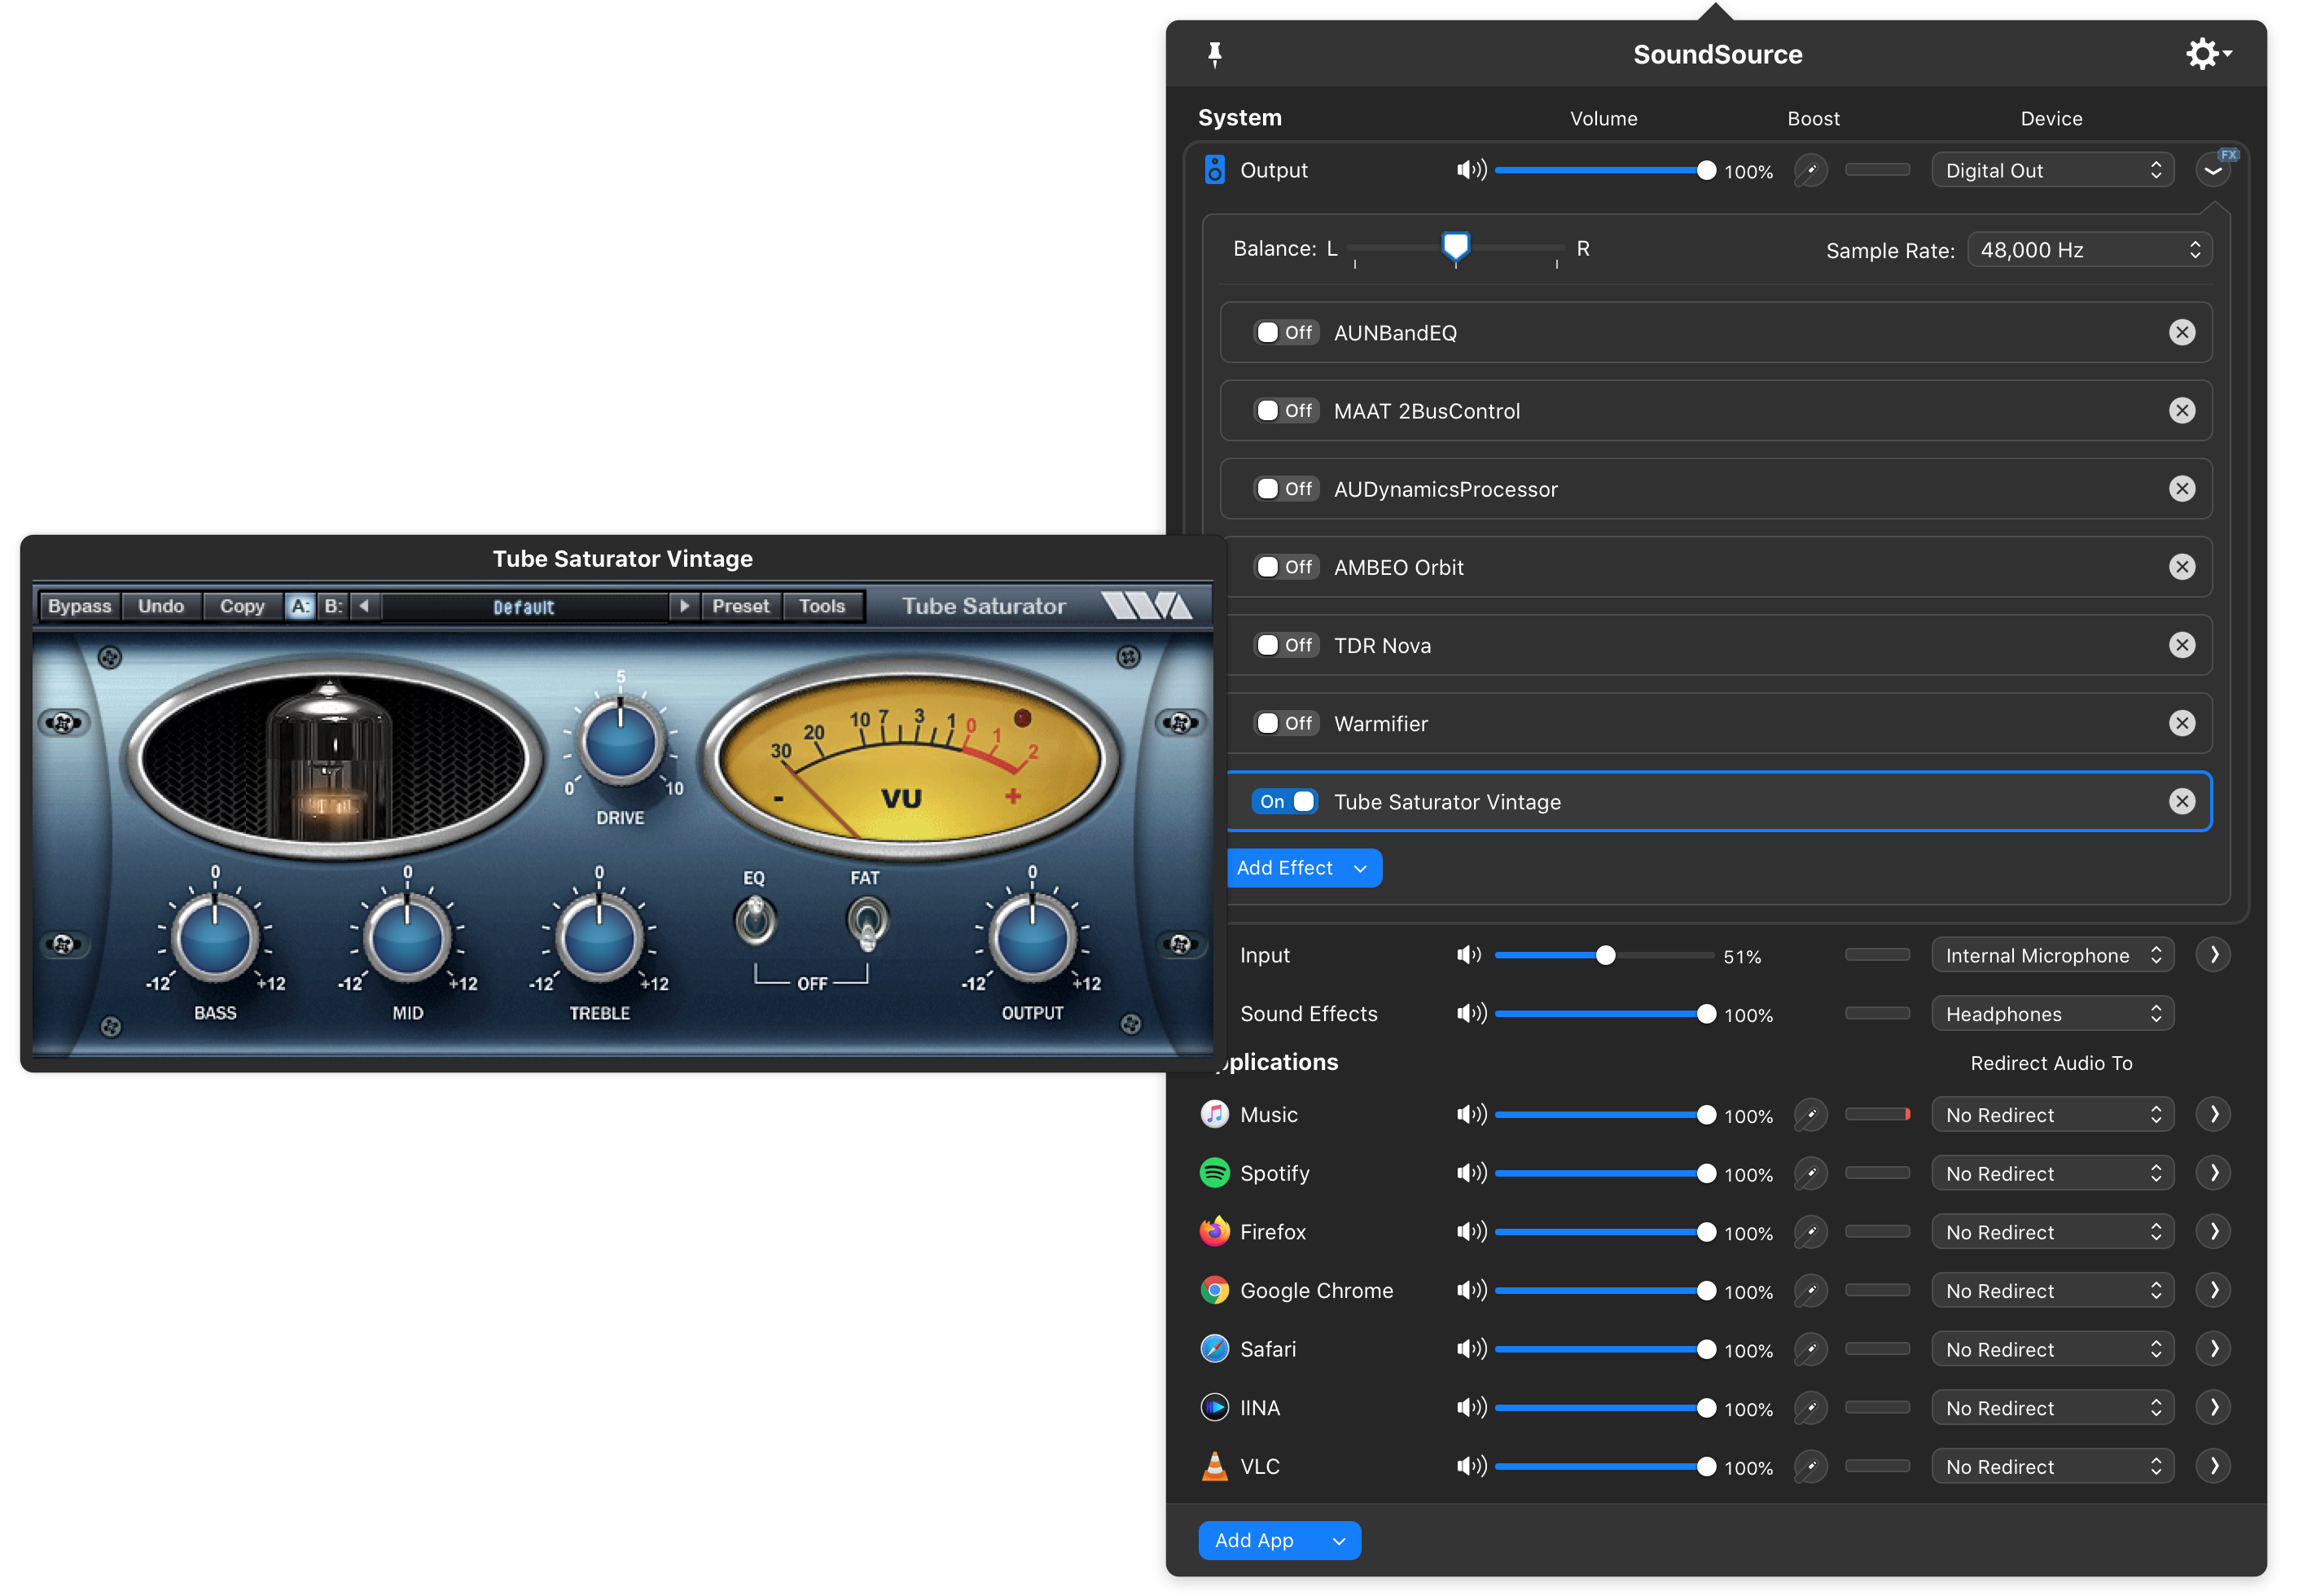Go to next preset arrow in Tube Saturator
2303x1596 pixels.
(684, 606)
